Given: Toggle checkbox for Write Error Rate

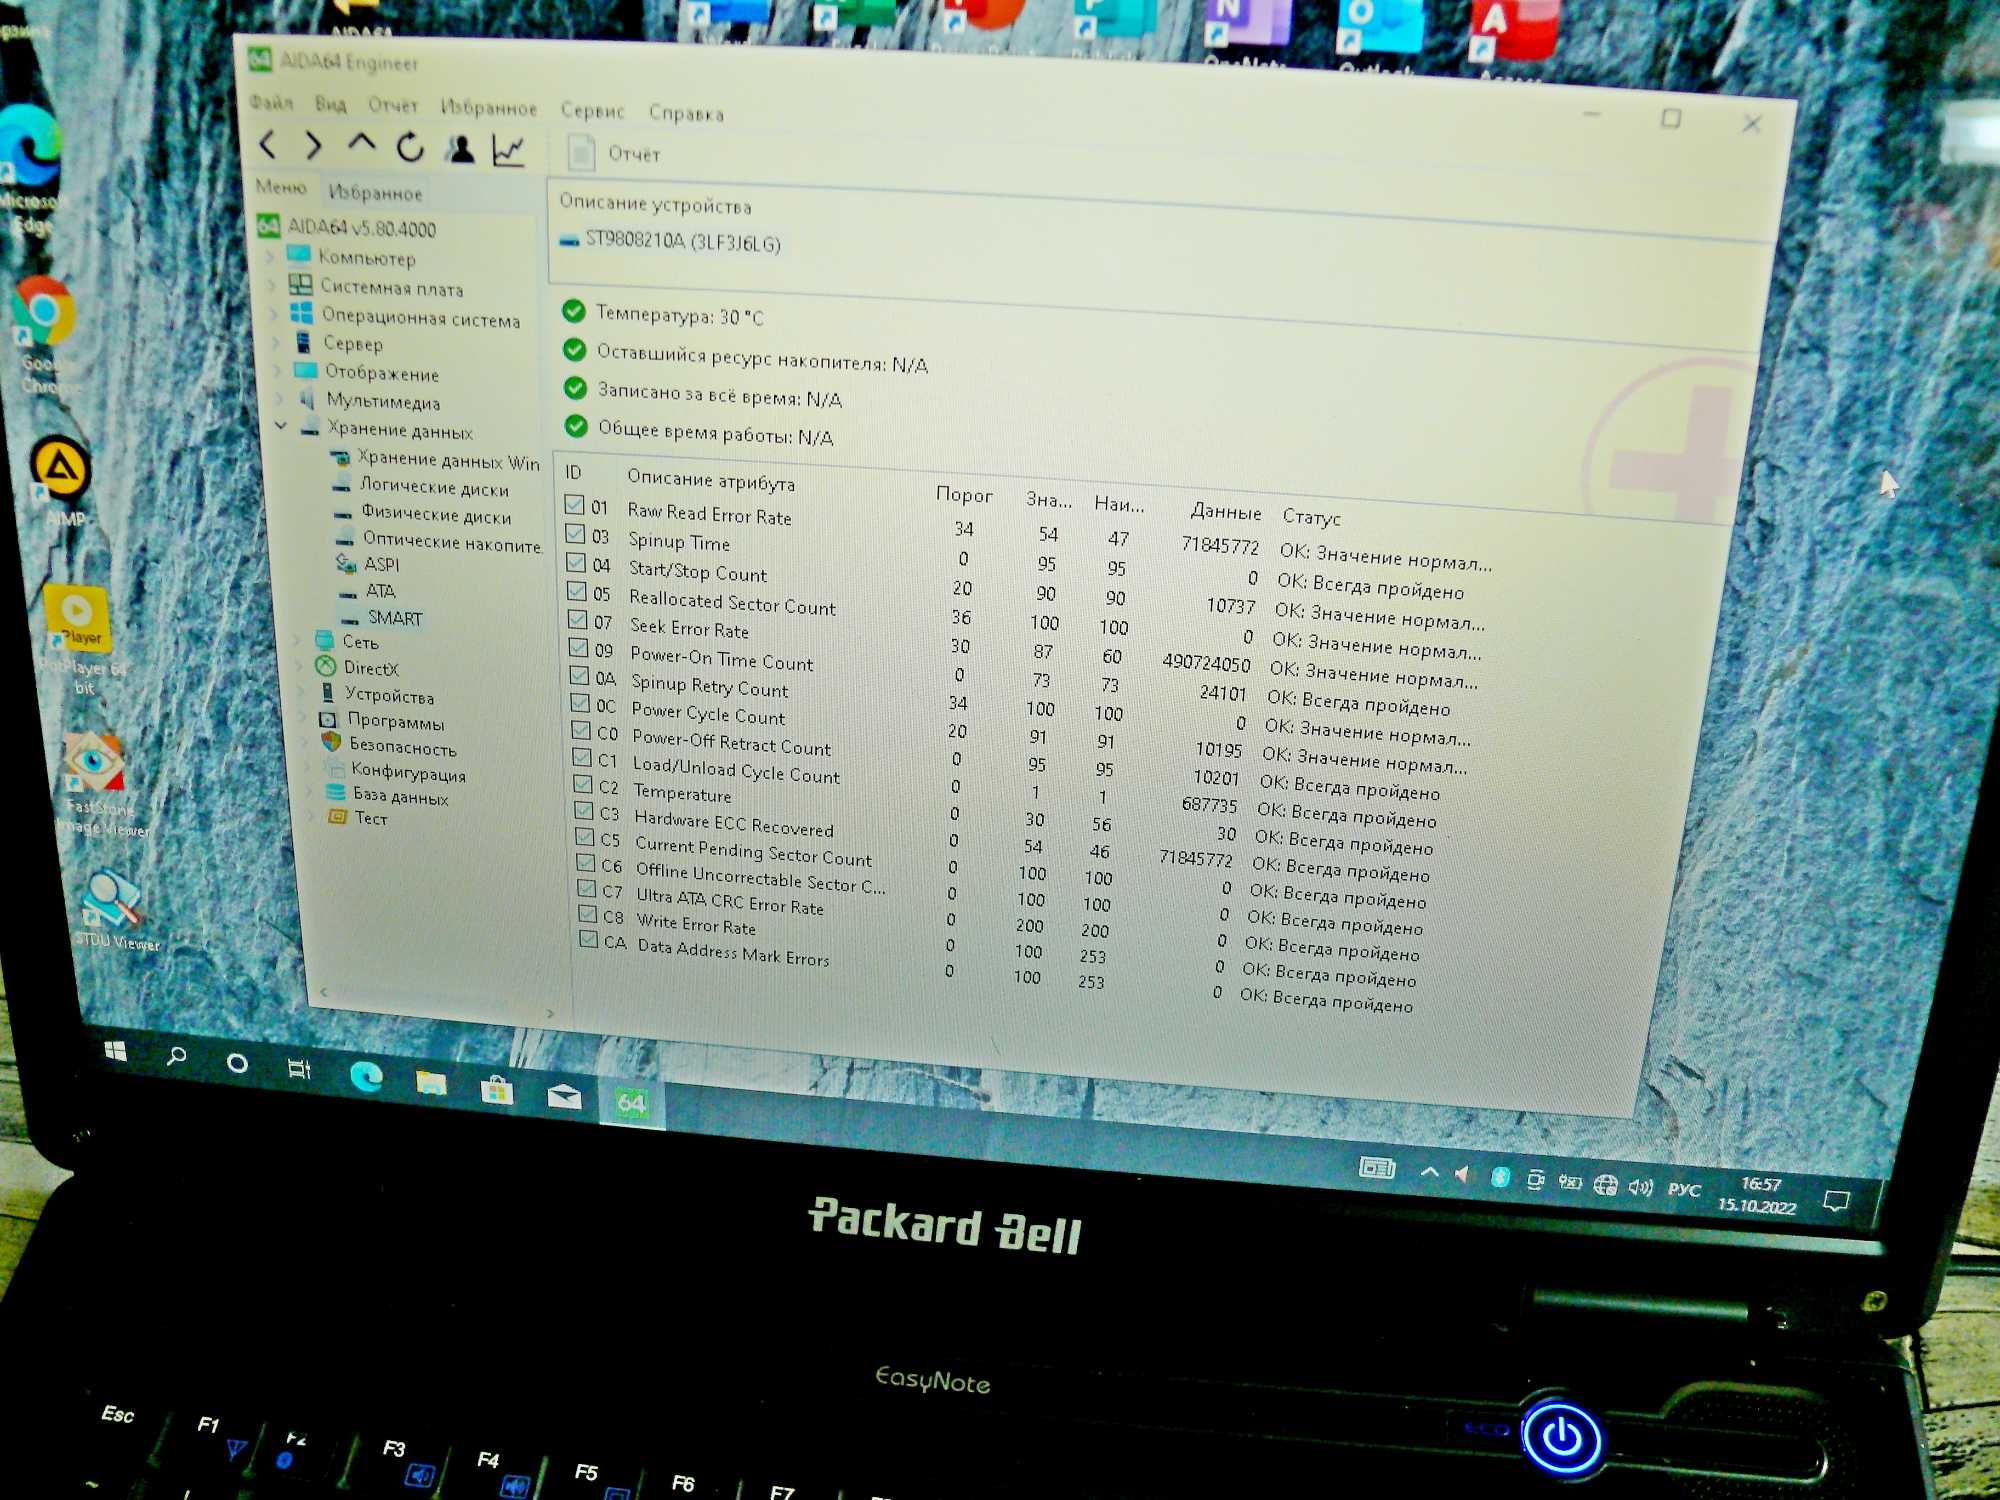Looking at the screenshot, I should click(588, 914).
